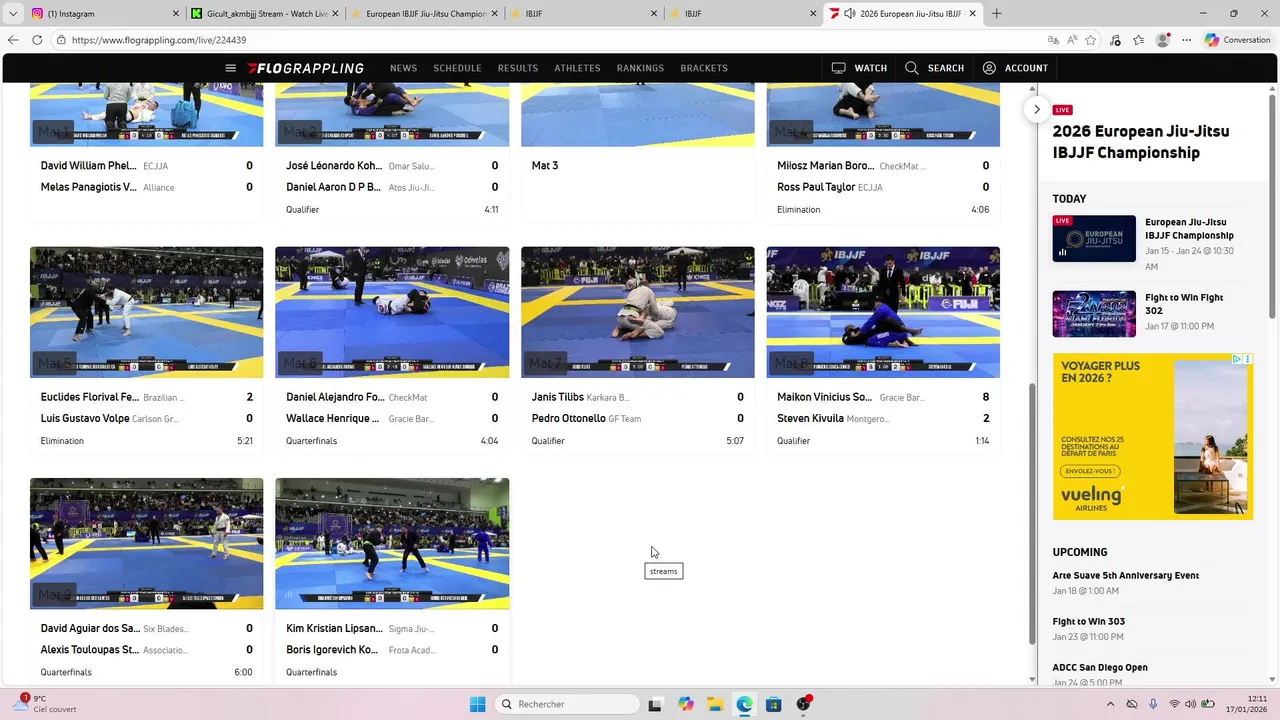Open the Fight to Win 303 link
Image resolution: width=1280 pixels, height=720 pixels.
tap(1089, 621)
